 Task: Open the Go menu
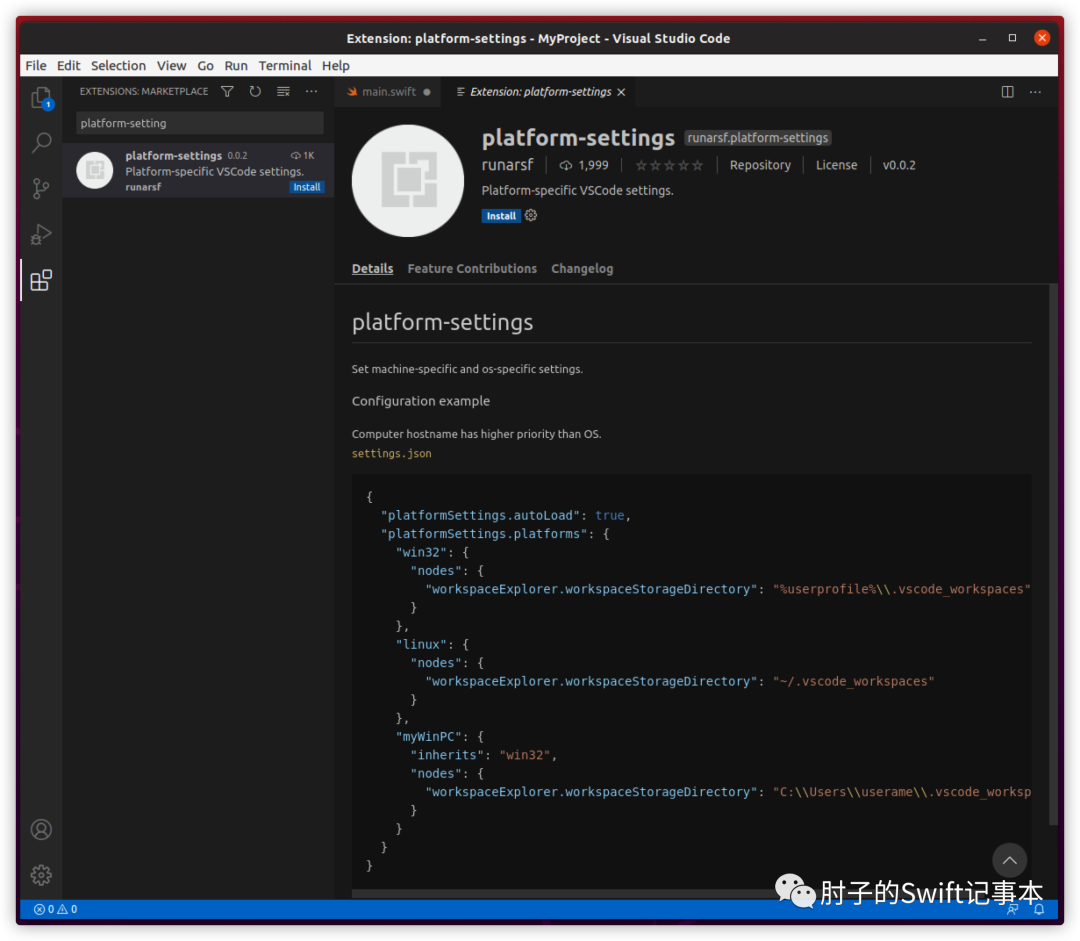[x=205, y=65]
